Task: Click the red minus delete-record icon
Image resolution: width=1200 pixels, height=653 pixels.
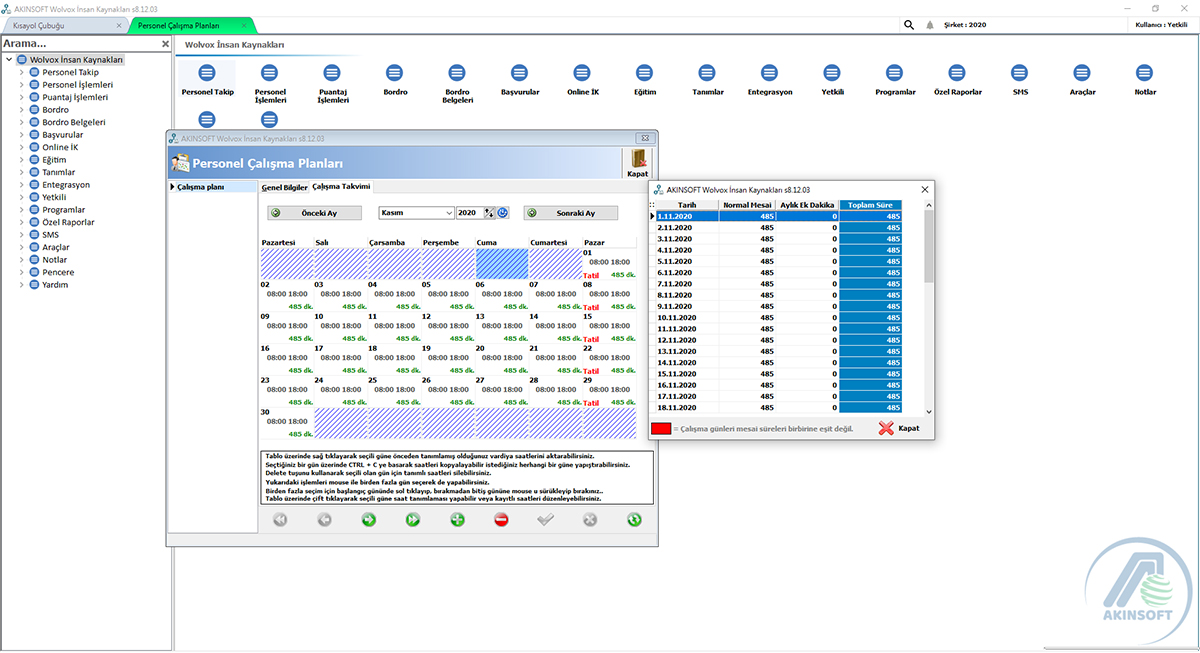Action: pos(501,519)
